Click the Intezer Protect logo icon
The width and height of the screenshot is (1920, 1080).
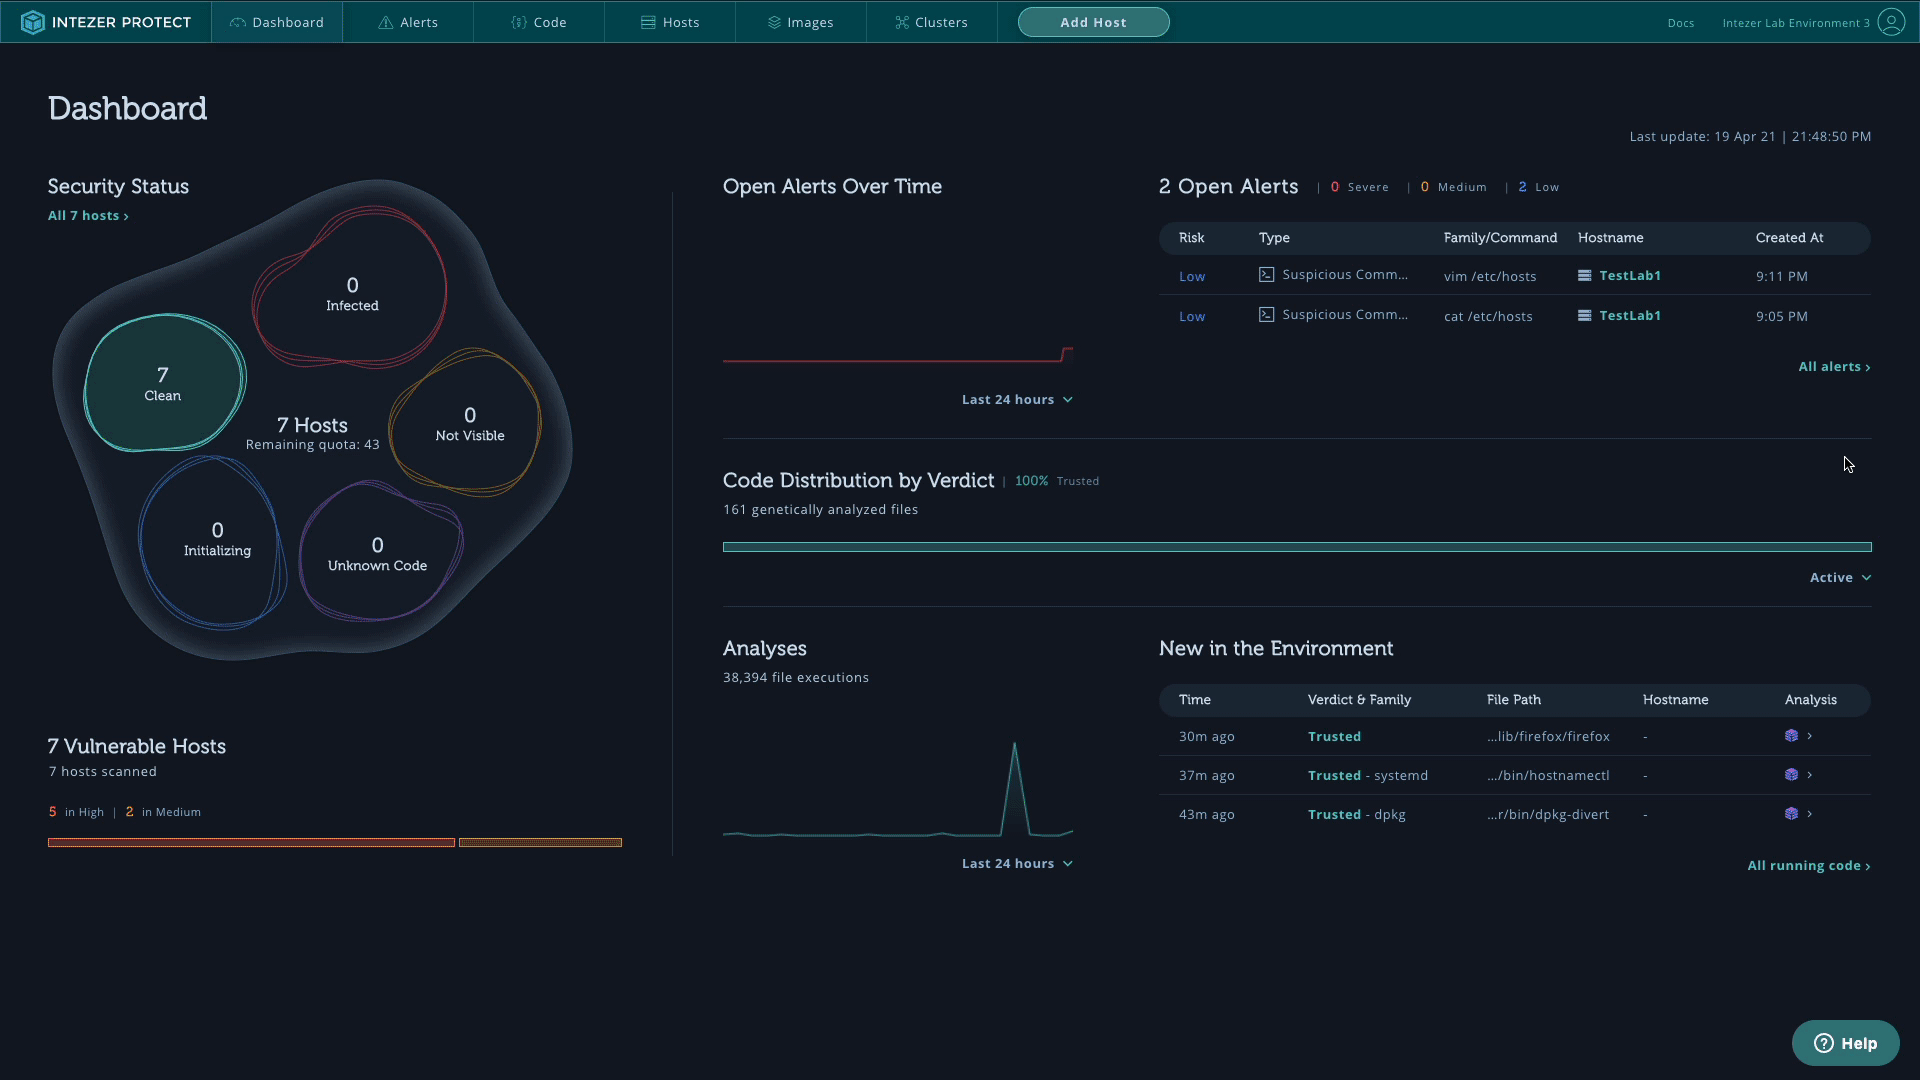[32, 22]
